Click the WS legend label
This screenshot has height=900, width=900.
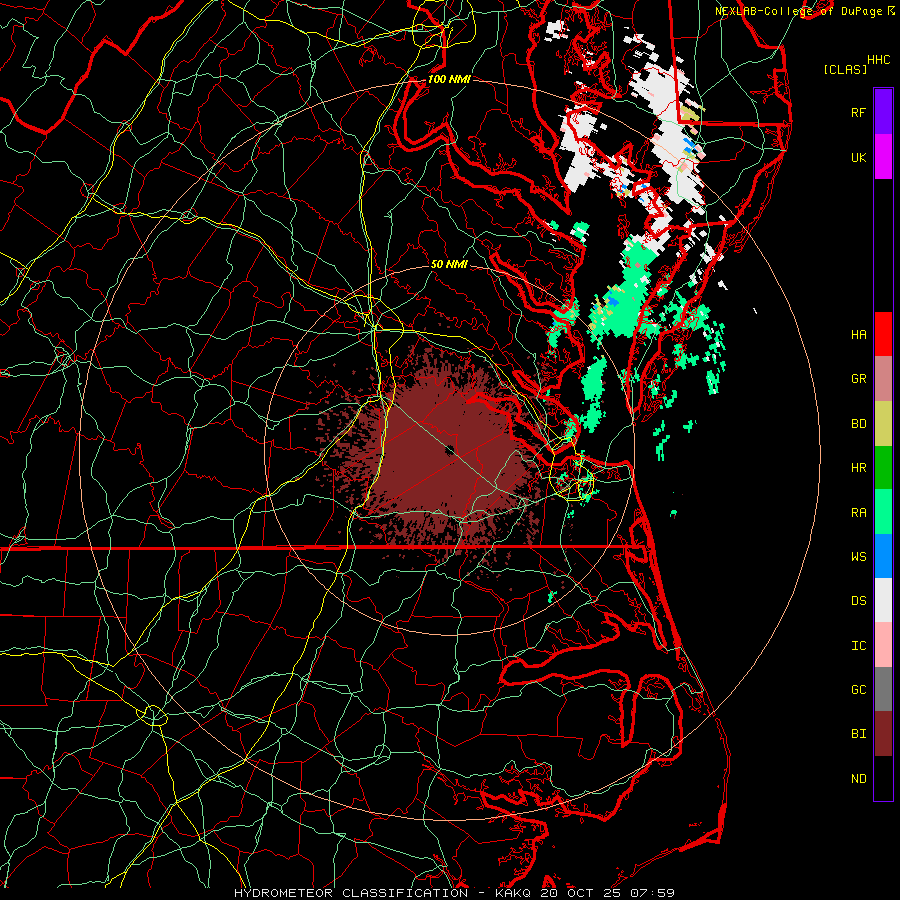pyautogui.click(x=859, y=557)
